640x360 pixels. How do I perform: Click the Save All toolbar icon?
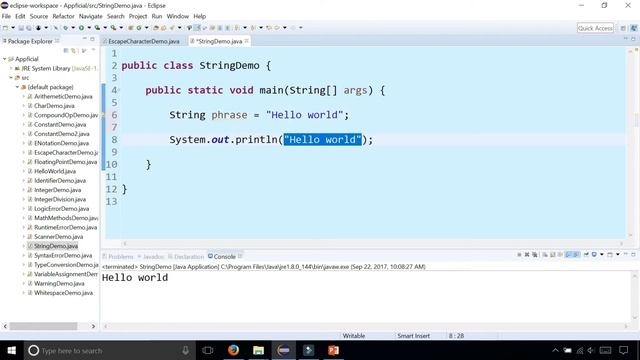point(29,28)
